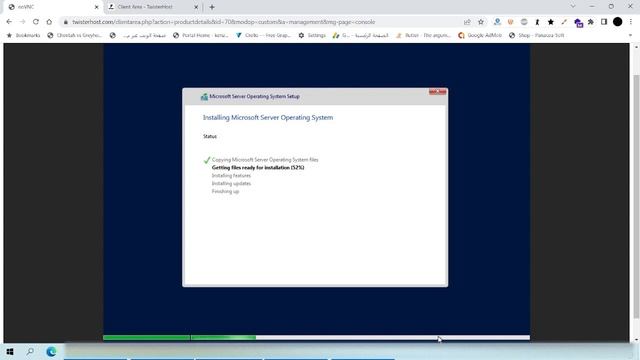Click the Setup dialog title icon
640x360 pixels.
click(204, 97)
